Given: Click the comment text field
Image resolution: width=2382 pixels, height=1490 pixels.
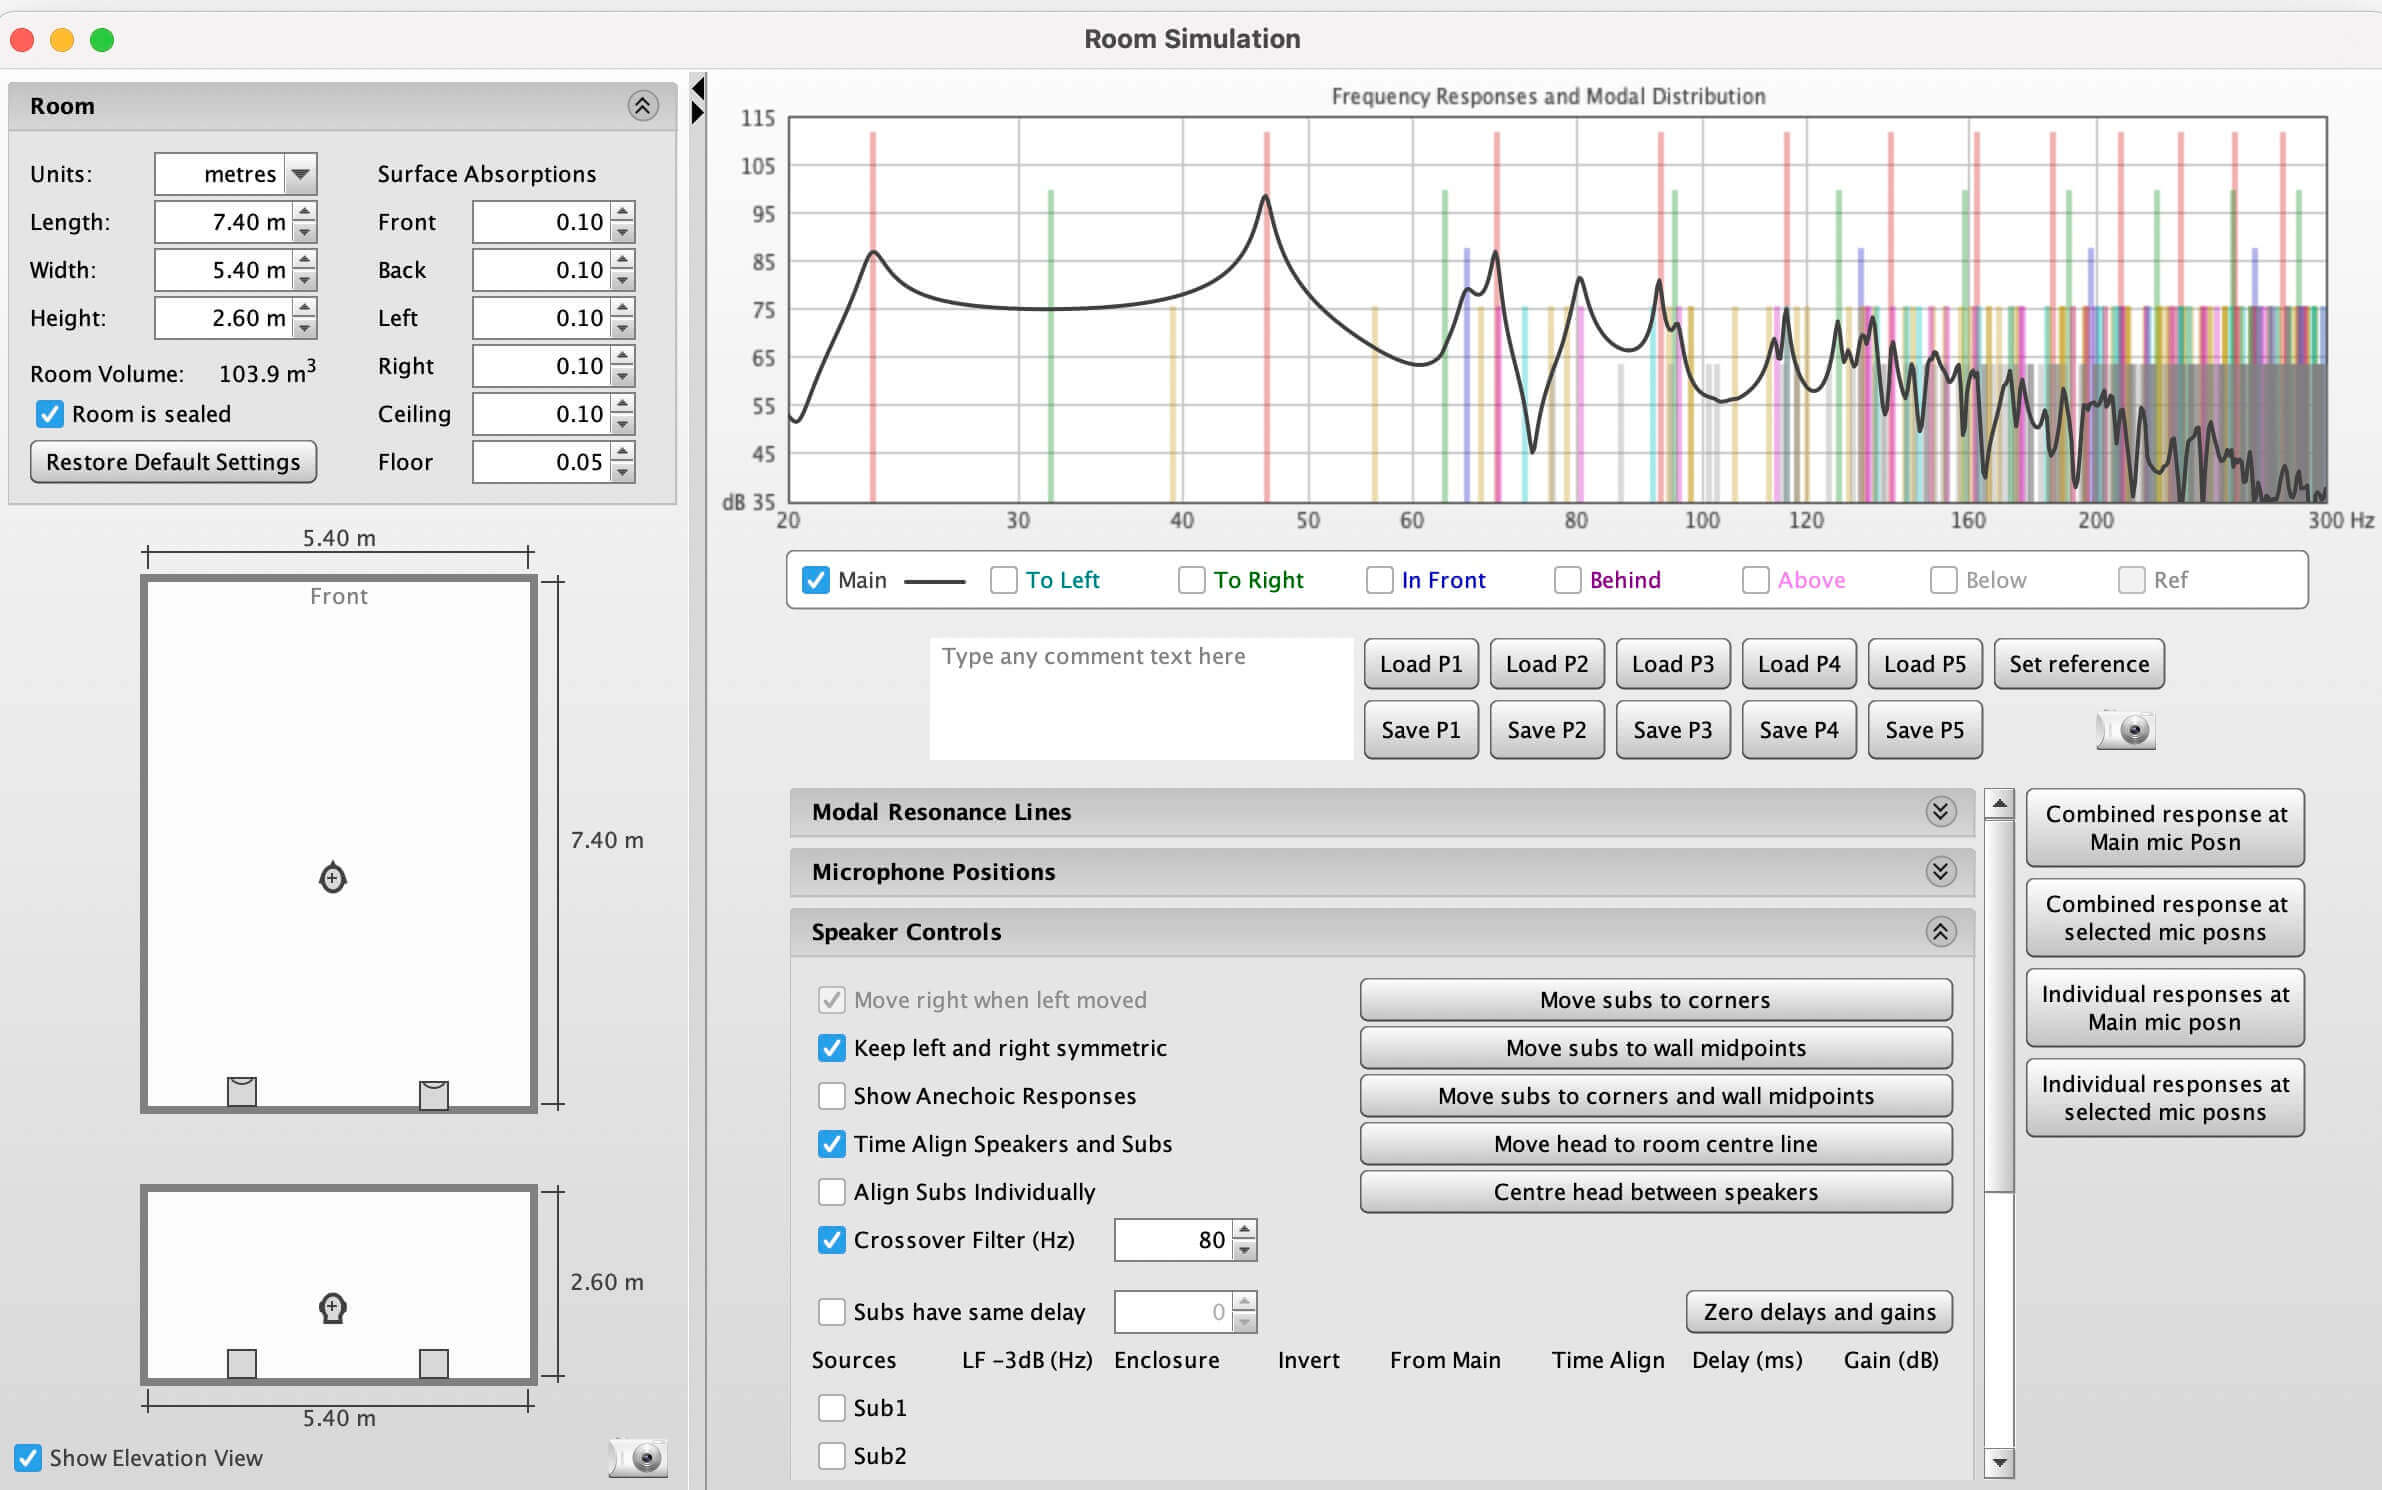Looking at the screenshot, I should (1141, 699).
